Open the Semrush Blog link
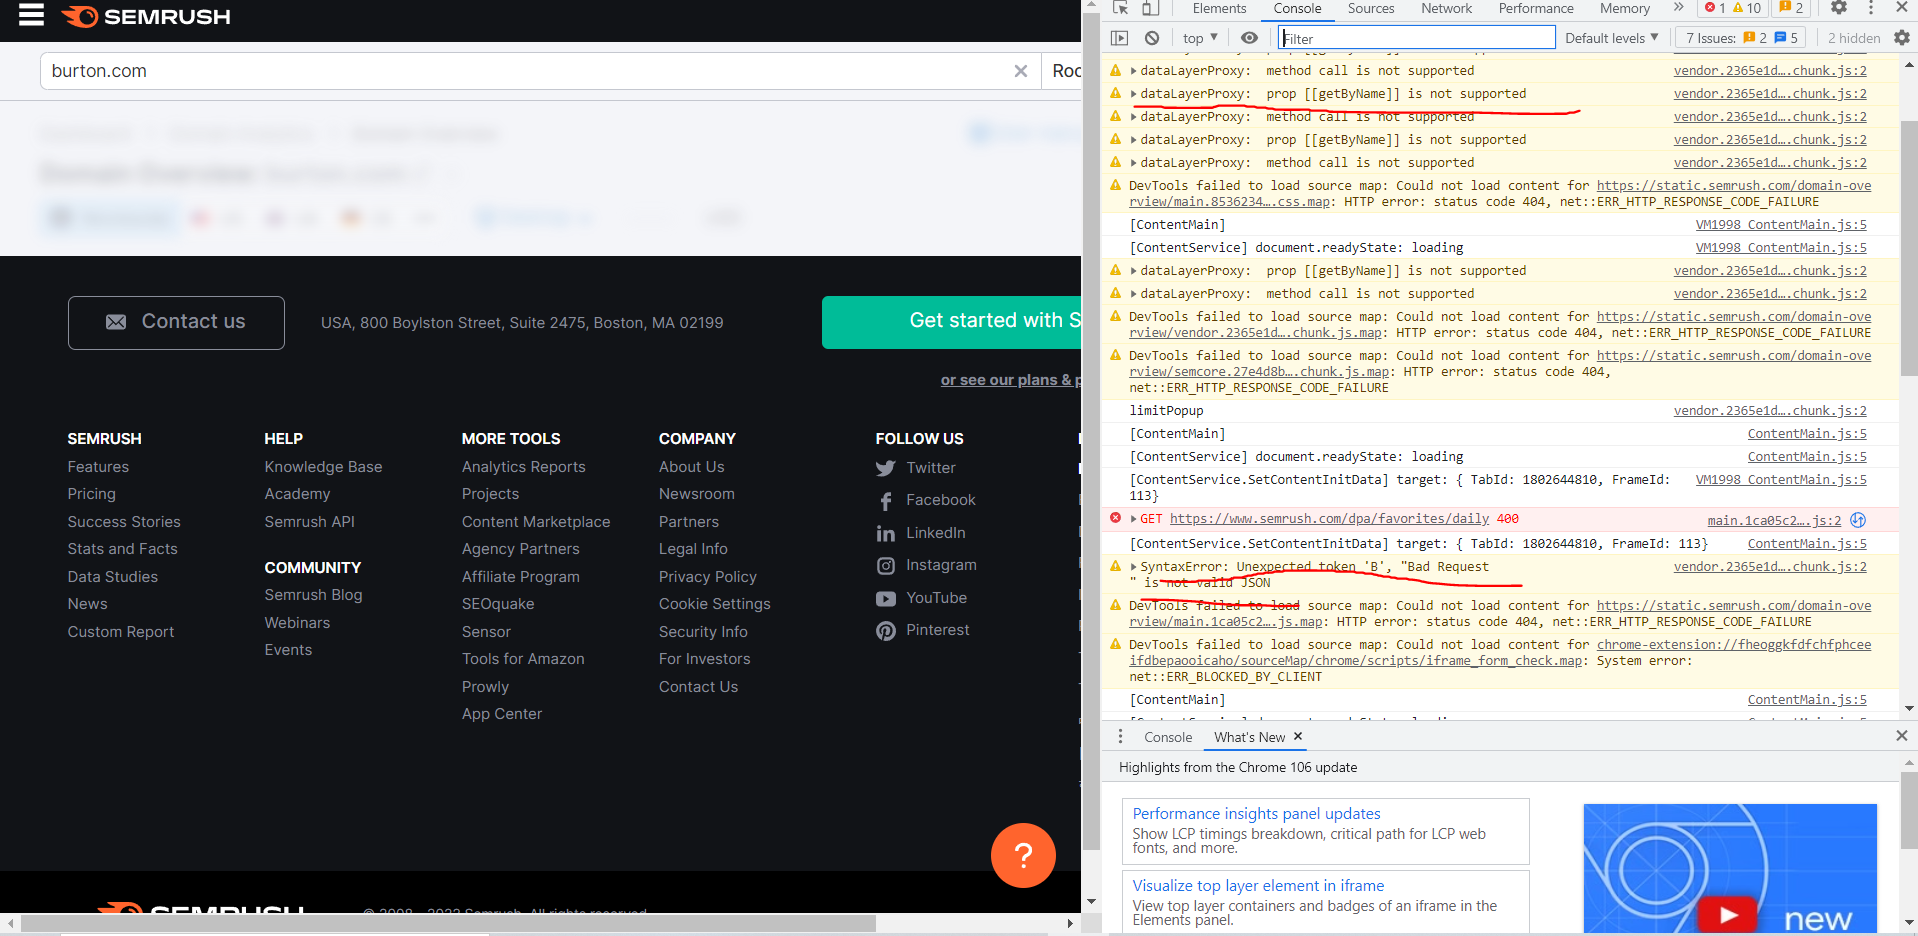Image resolution: width=1918 pixels, height=936 pixels. 313,595
